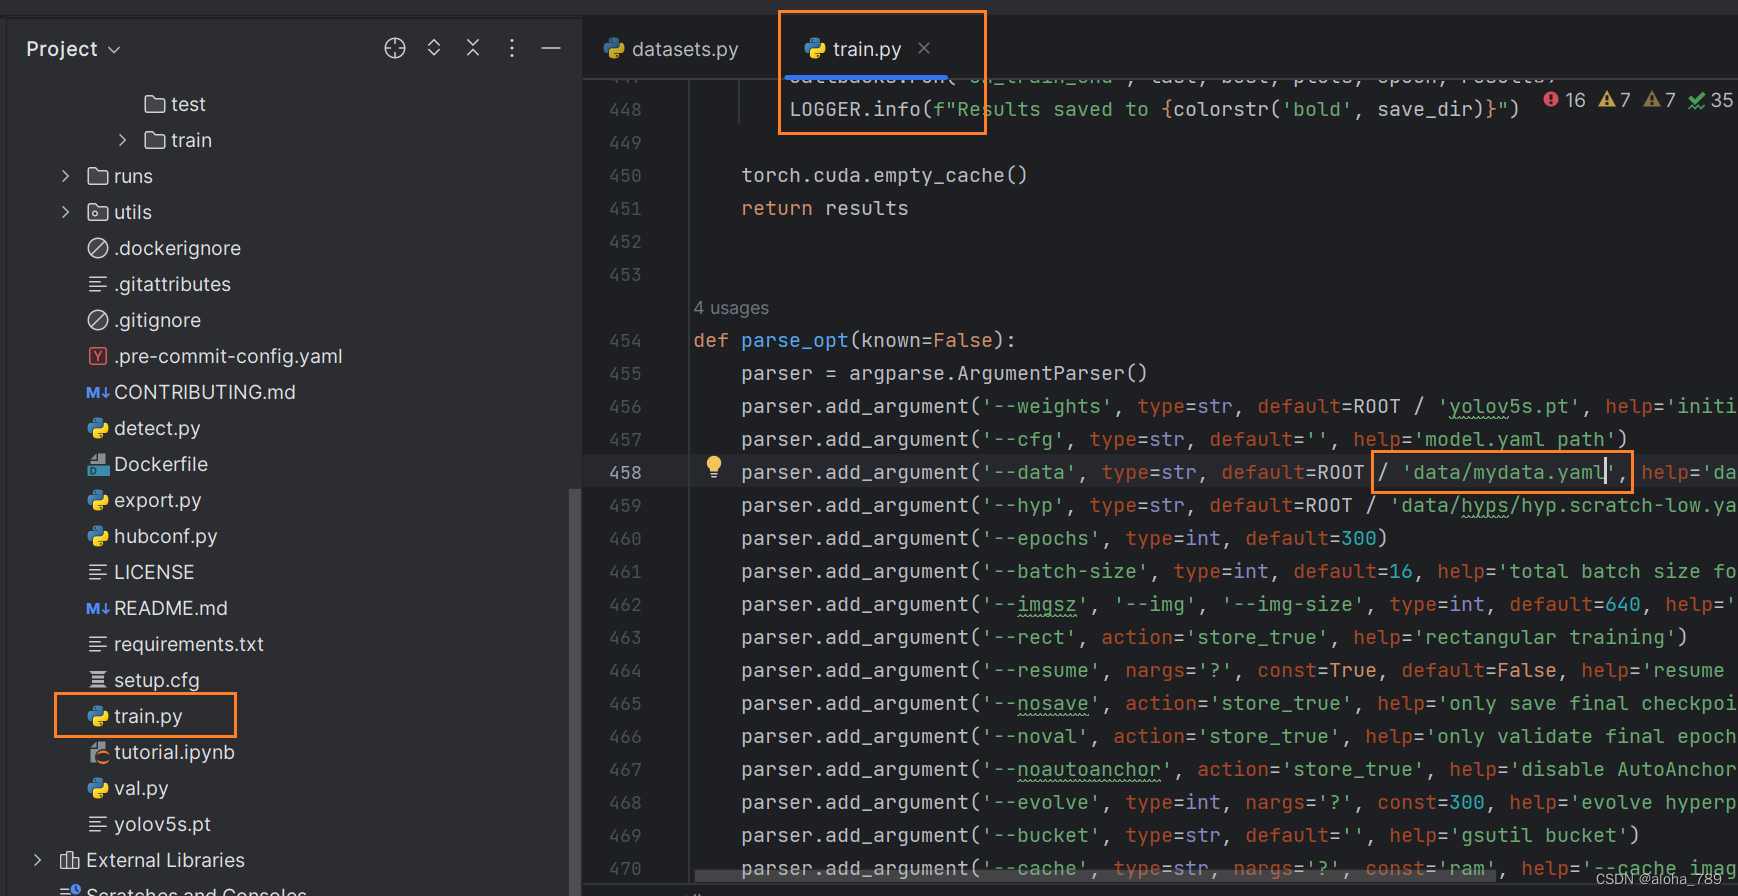The image size is (1738, 896).
Task: Open the LICENSE file
Action: 141,572
